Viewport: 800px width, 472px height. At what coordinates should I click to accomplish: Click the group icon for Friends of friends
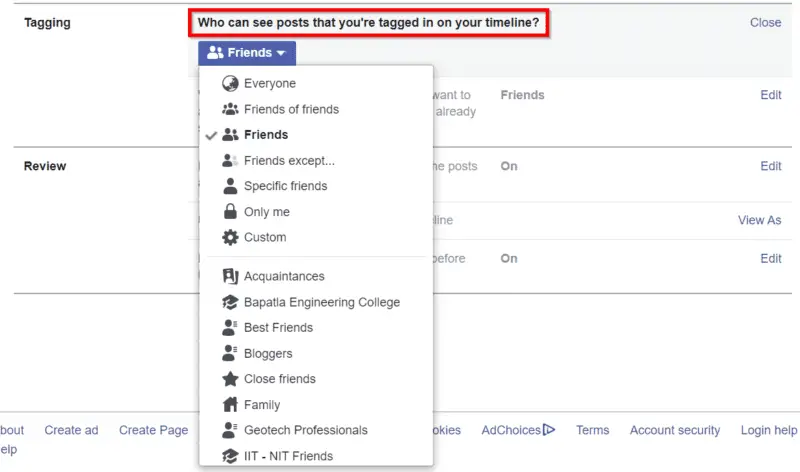tap(230, 109)
